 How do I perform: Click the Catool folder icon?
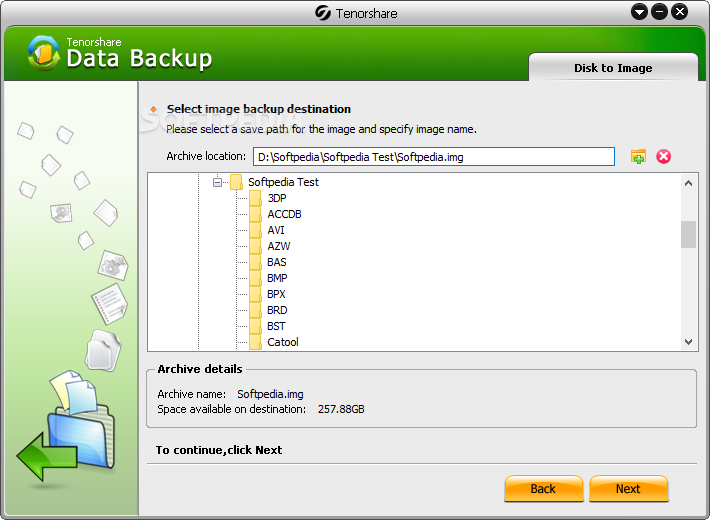[x=255, y=342]
